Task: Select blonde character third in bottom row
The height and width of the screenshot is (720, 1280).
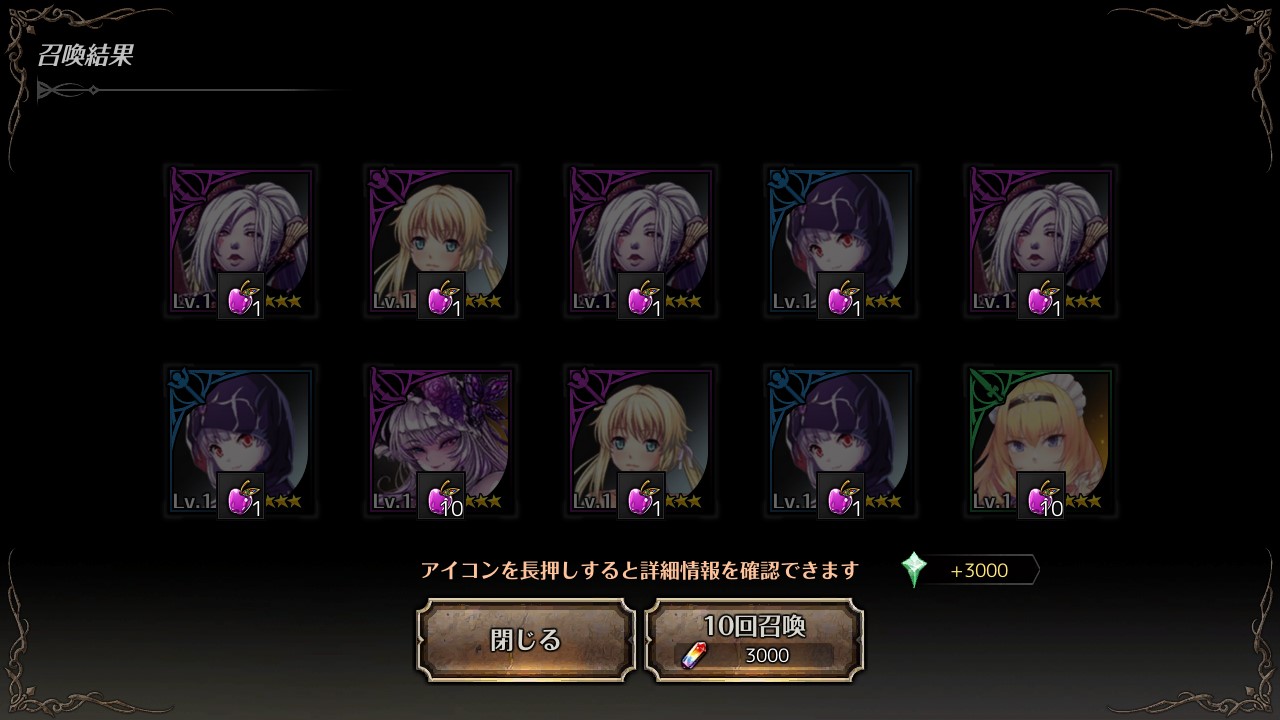Action: pos(641,442)
